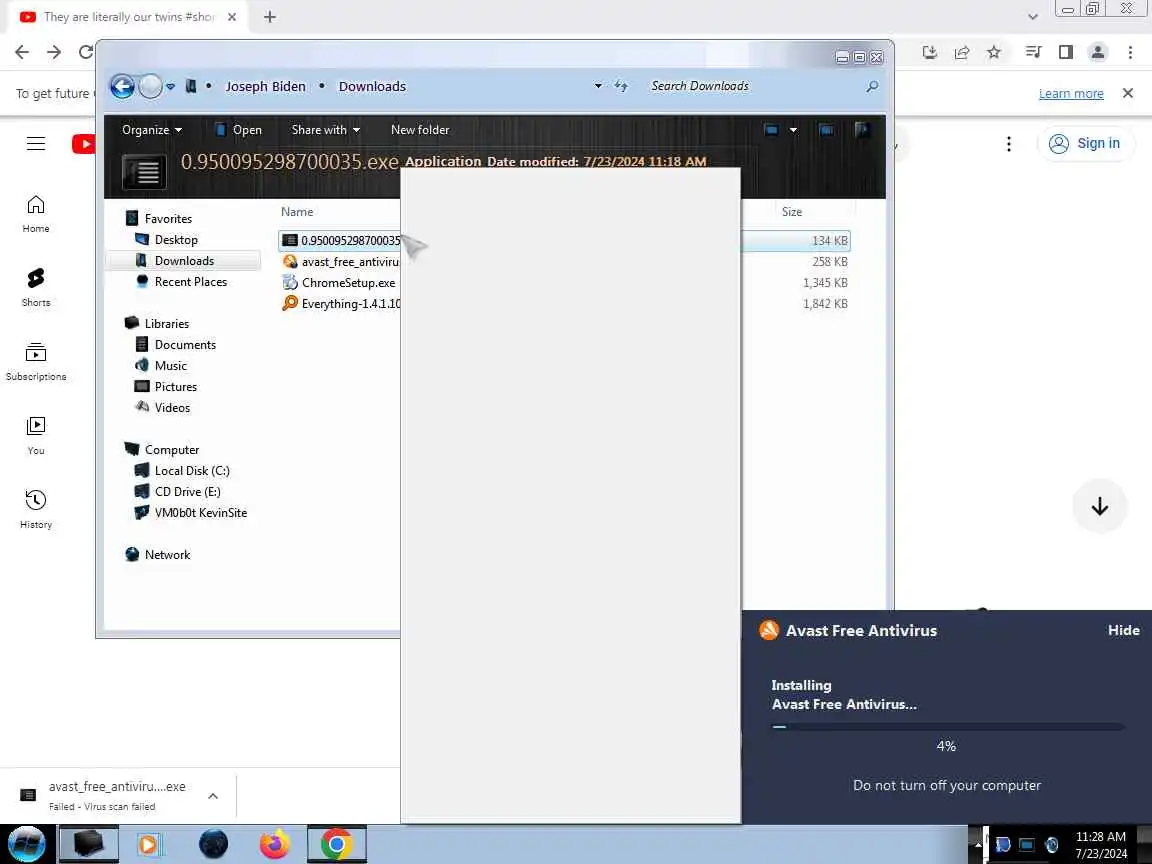Select the Everything-1.4.1 installer file

(x=341, y=303)
